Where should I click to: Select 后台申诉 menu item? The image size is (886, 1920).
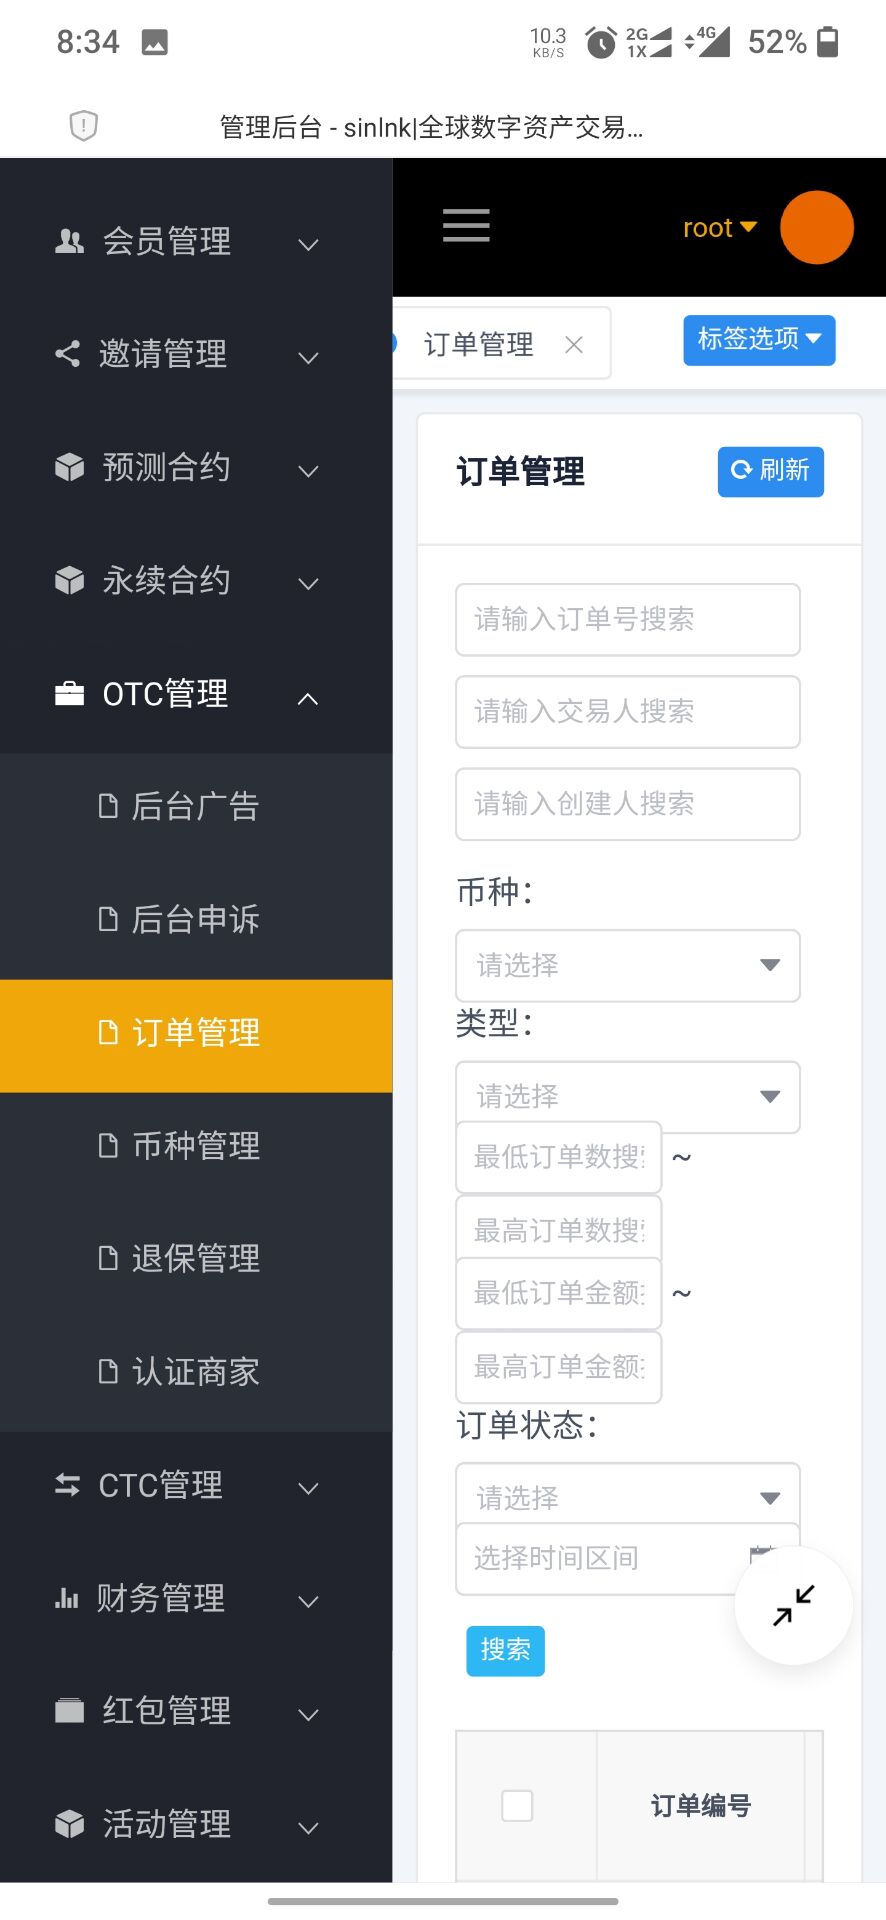pos(196,919)
